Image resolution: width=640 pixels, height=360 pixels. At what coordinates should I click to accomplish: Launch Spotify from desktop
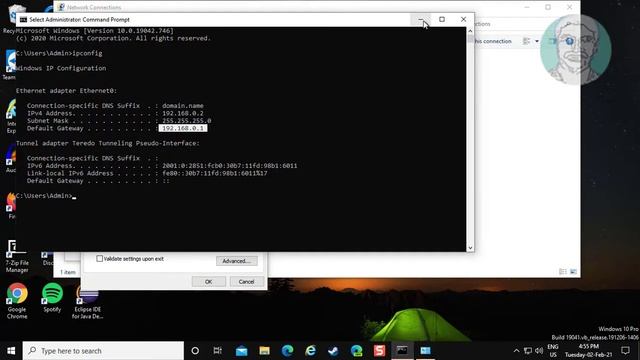pos(52,298)
